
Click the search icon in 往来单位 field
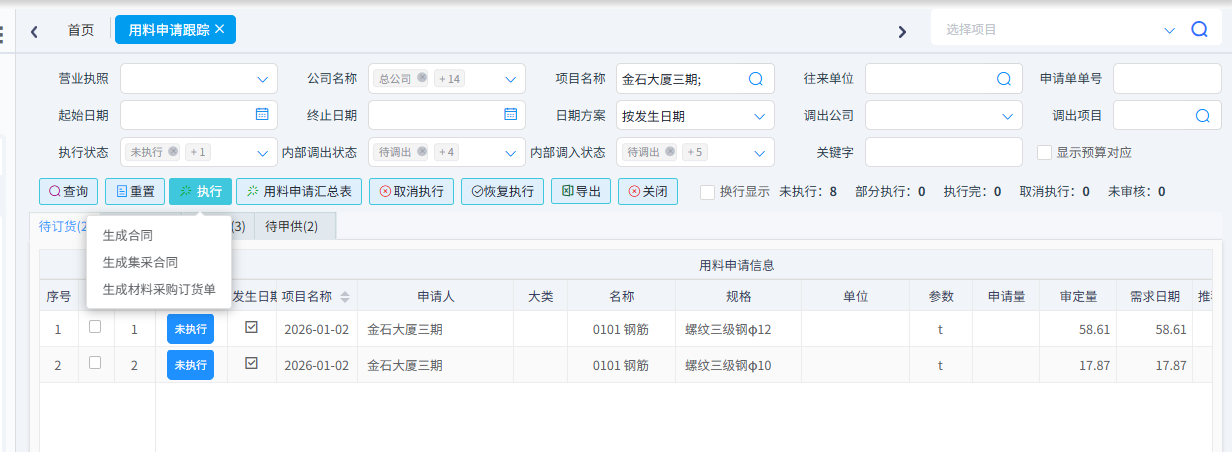1004,79
